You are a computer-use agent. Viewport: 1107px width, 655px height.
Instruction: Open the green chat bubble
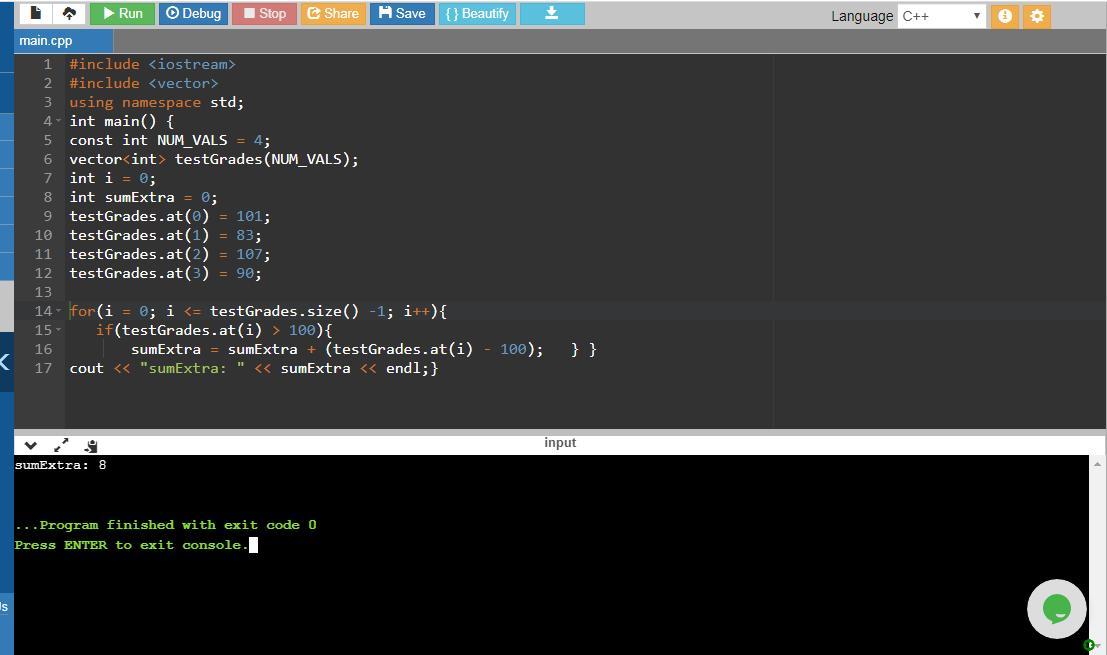[1057, 609]
